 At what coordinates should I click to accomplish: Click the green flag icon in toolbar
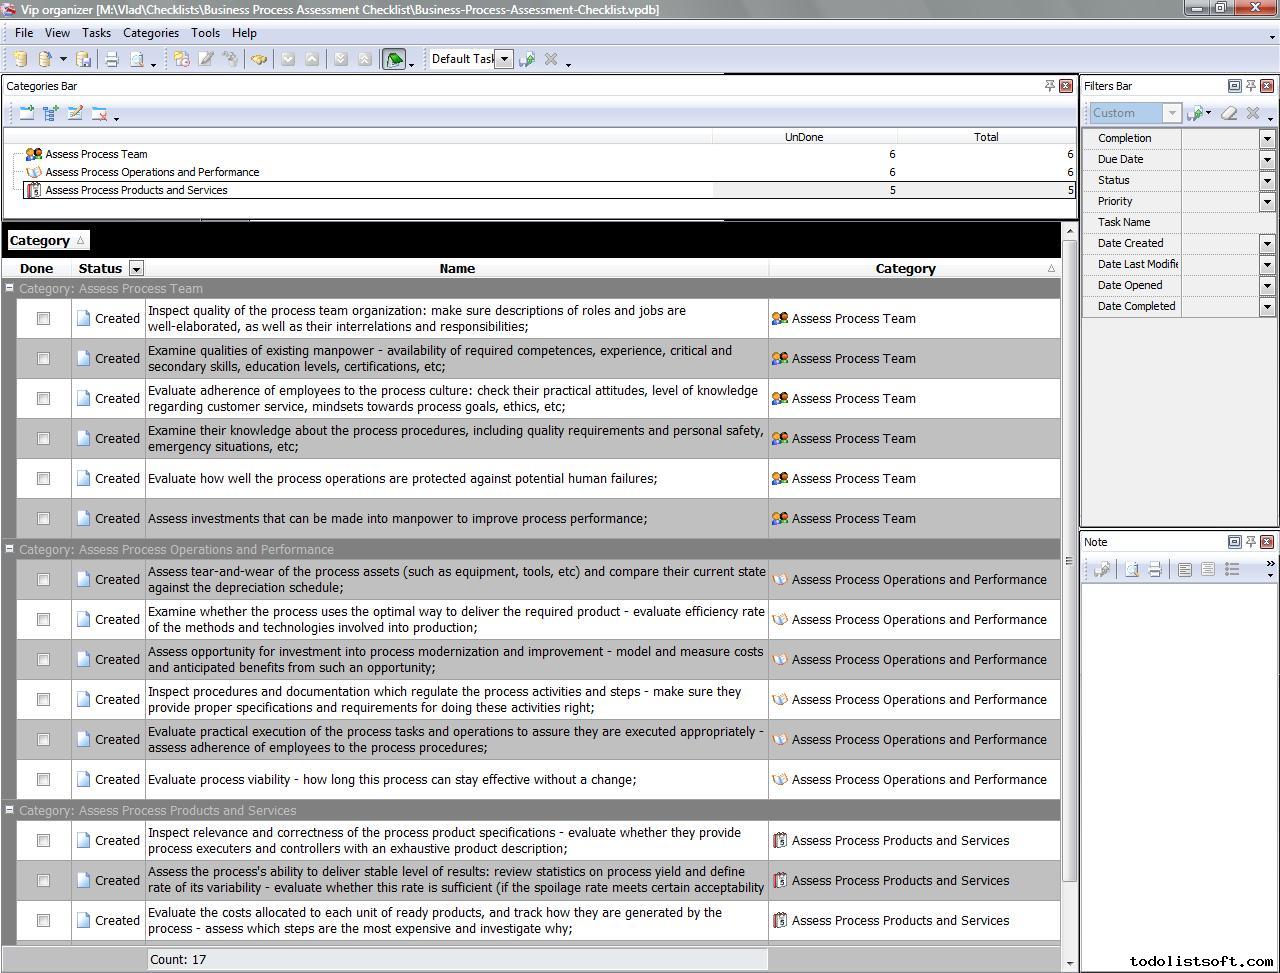click(394, 60)
